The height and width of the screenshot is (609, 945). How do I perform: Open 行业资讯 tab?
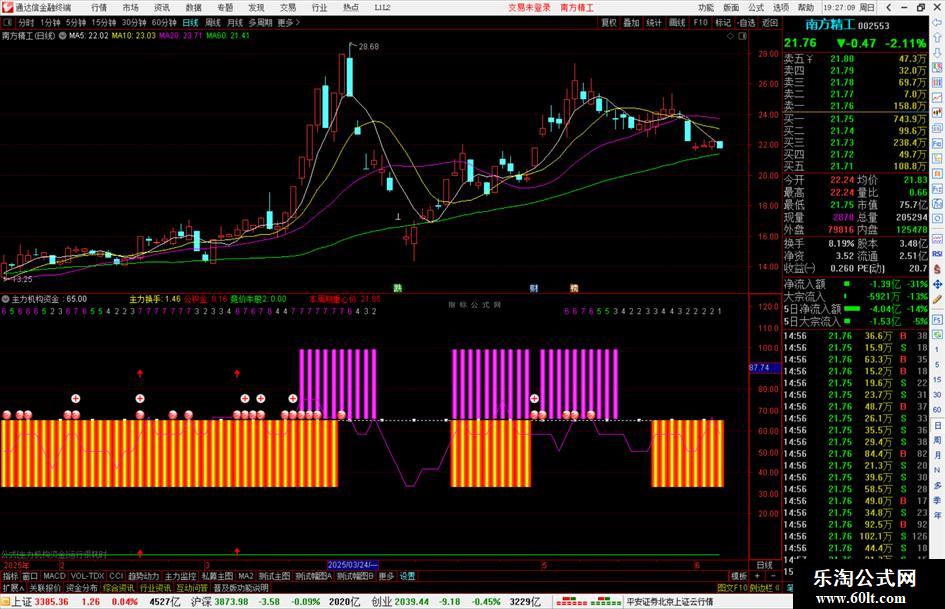(155, 587)
